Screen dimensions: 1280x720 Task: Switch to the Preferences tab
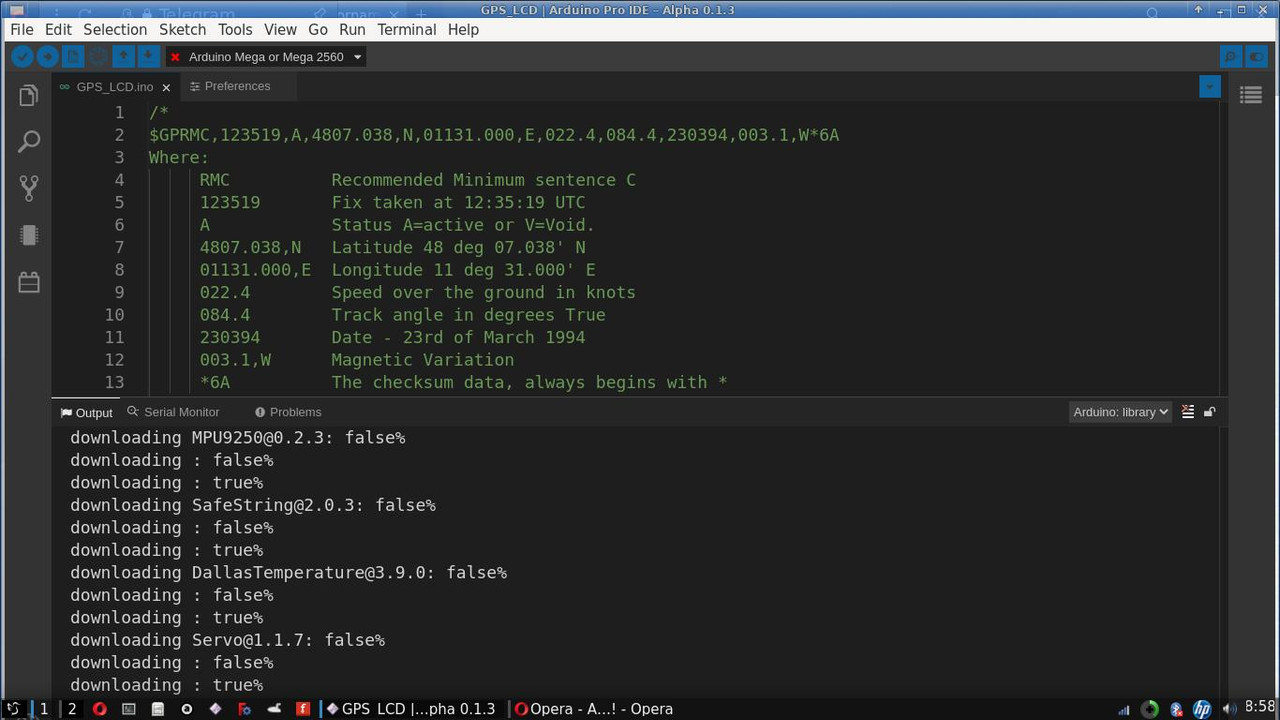click(237, 86)
